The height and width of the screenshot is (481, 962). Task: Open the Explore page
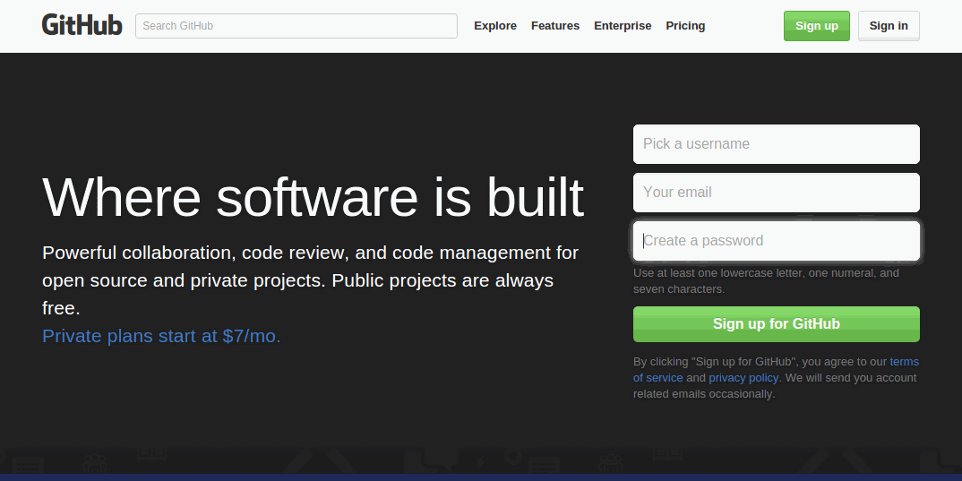495,26
